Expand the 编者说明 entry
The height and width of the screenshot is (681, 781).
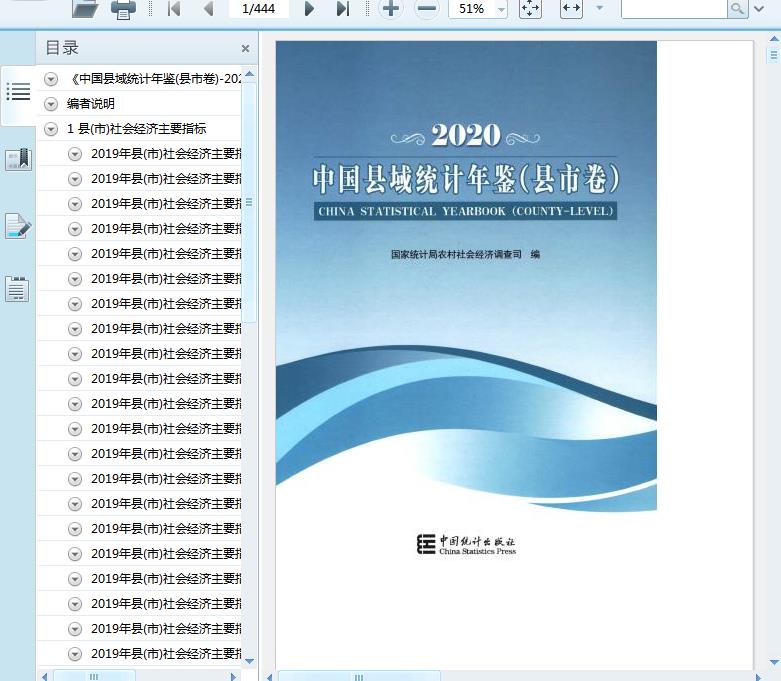pyautogui.click(x=51, y=104)
